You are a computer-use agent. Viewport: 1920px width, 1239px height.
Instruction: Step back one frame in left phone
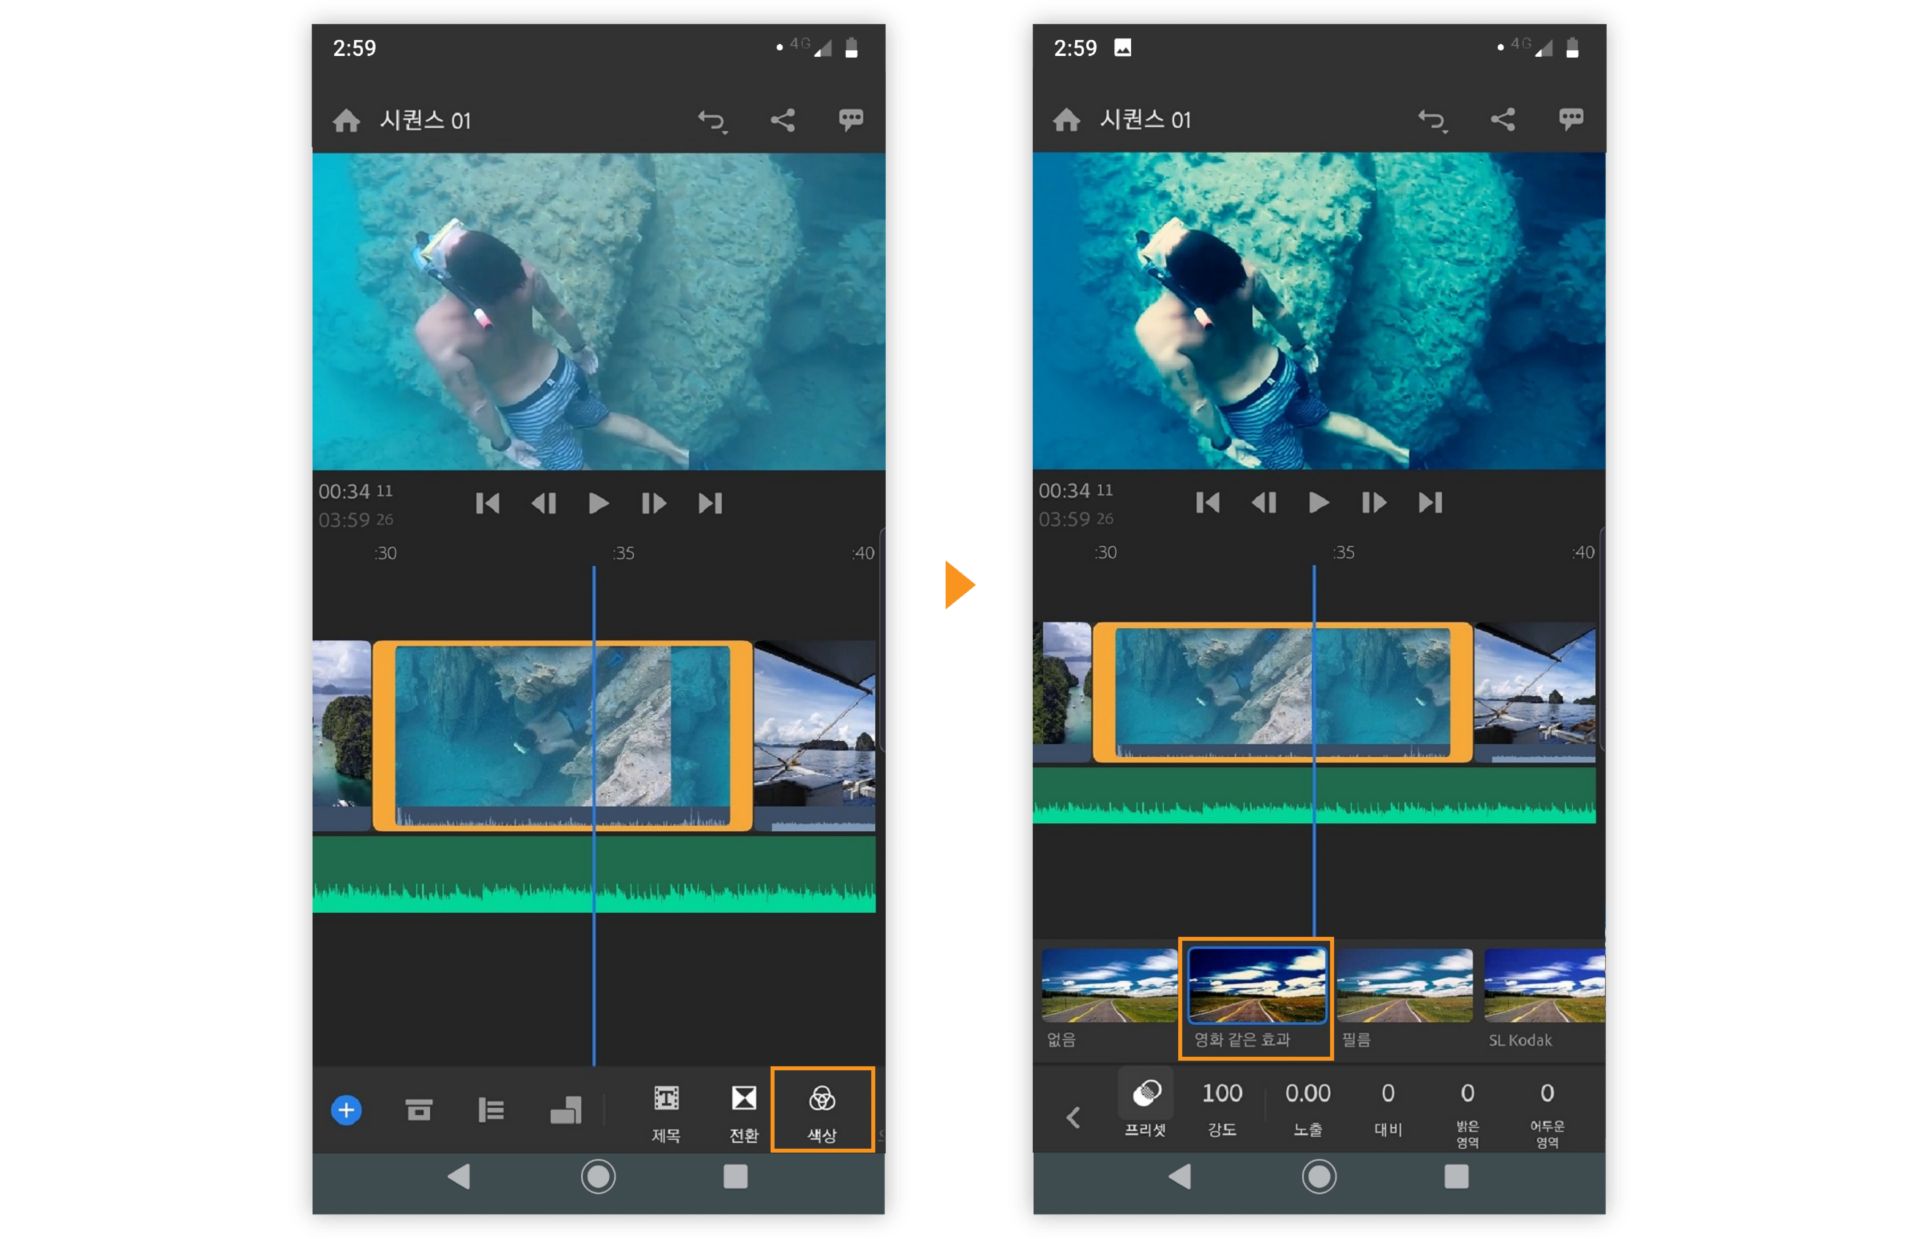coord(543,503)
